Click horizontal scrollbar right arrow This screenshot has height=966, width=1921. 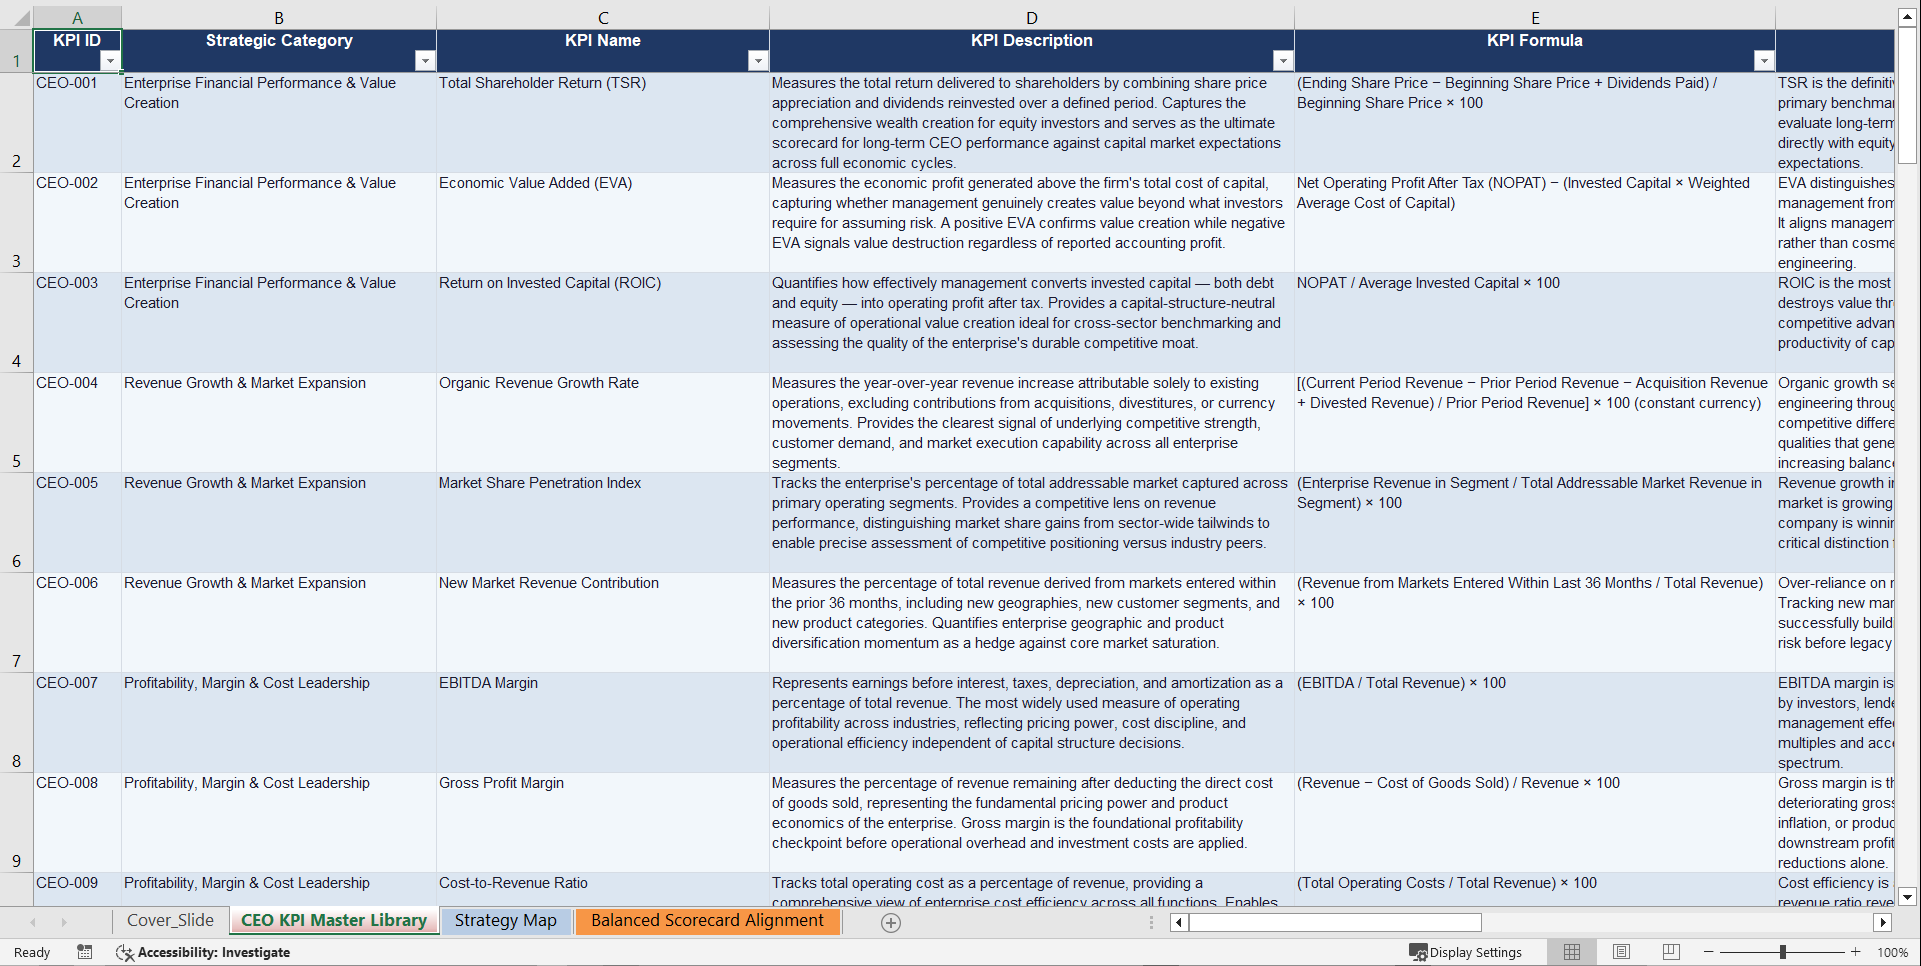click(1883, 922)
